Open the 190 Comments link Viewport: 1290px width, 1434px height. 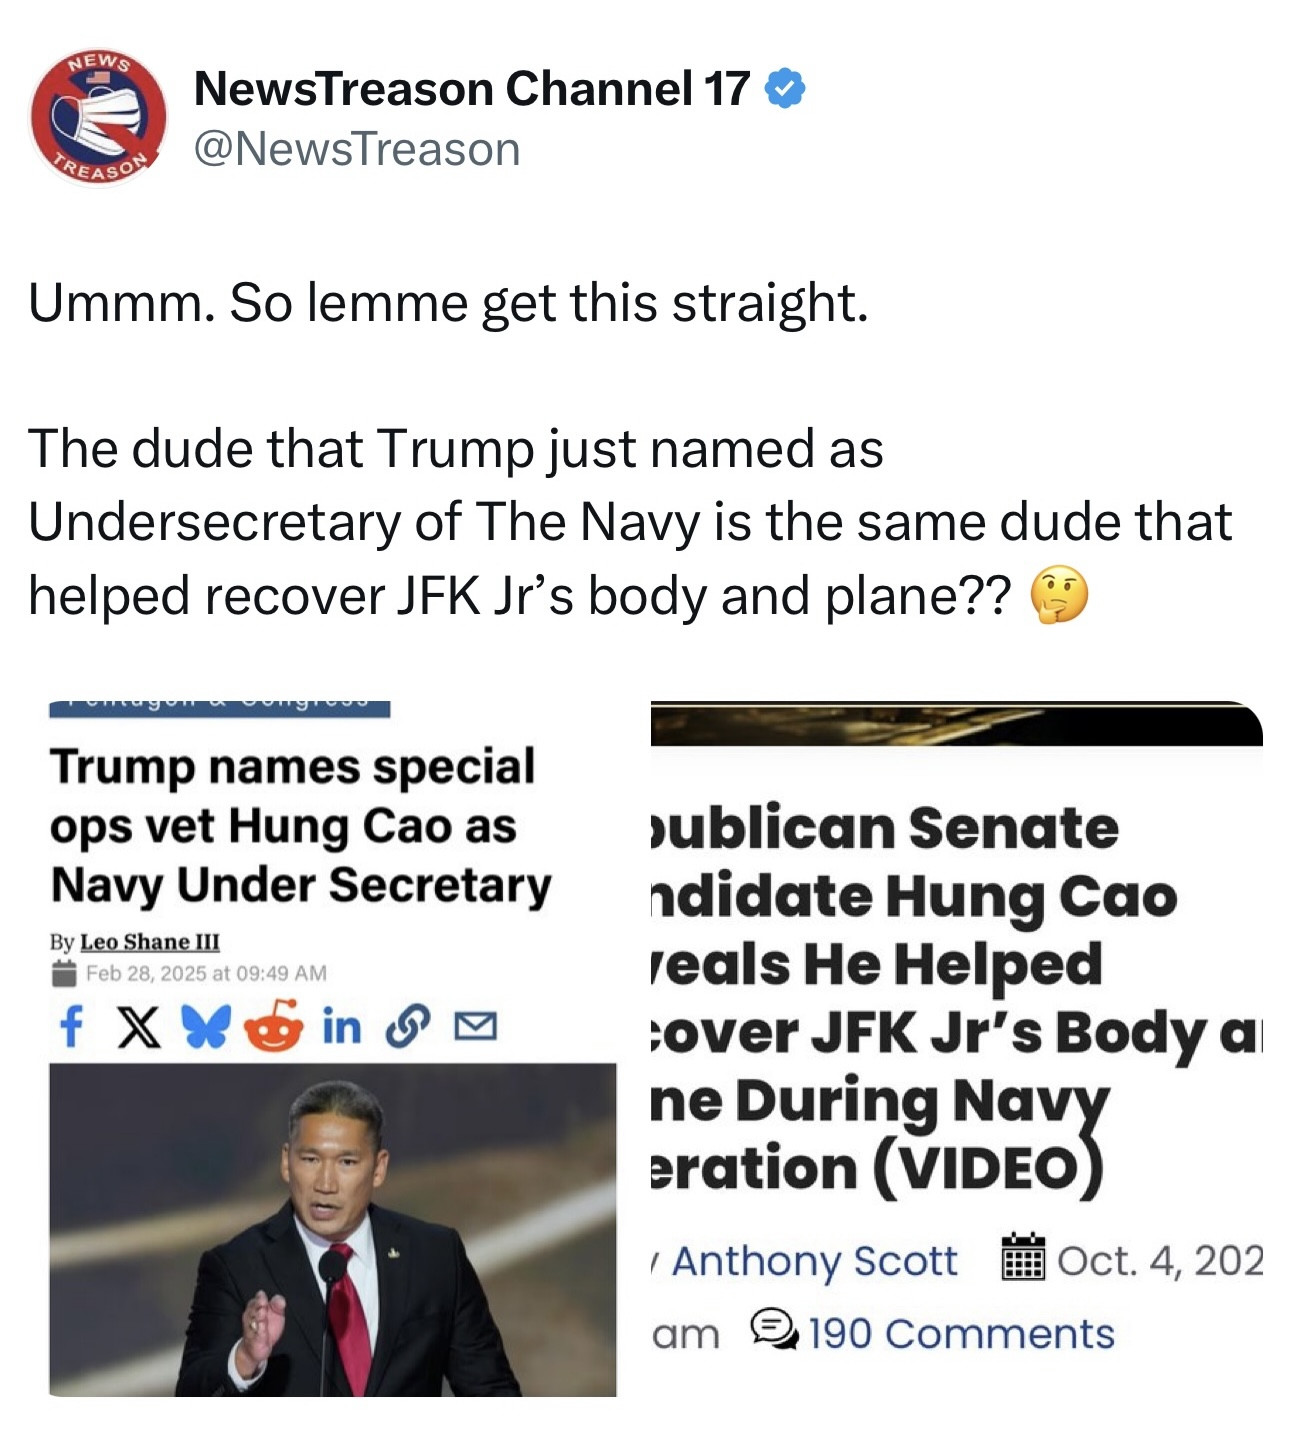[x=961, y=1333]
